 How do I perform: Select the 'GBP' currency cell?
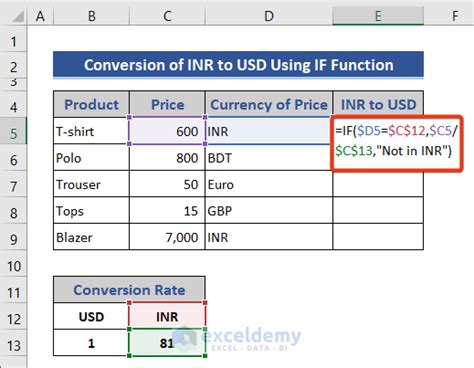click(269, 210)
